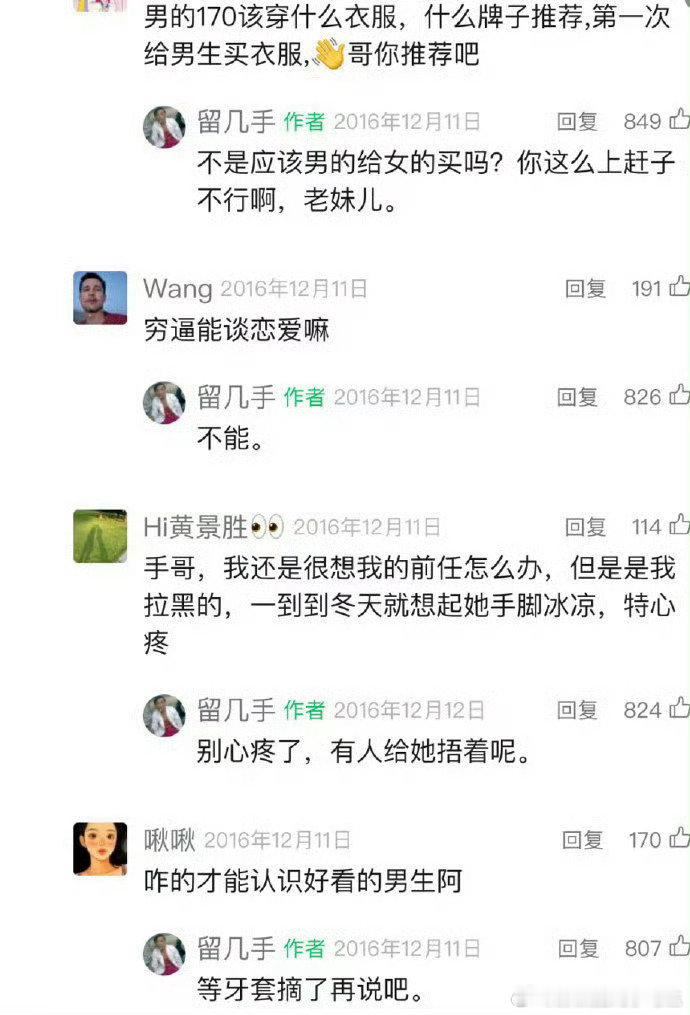Like the author reply "不能。"
The height and width of the screenshot is (1015, 690).
click(678, 396)
